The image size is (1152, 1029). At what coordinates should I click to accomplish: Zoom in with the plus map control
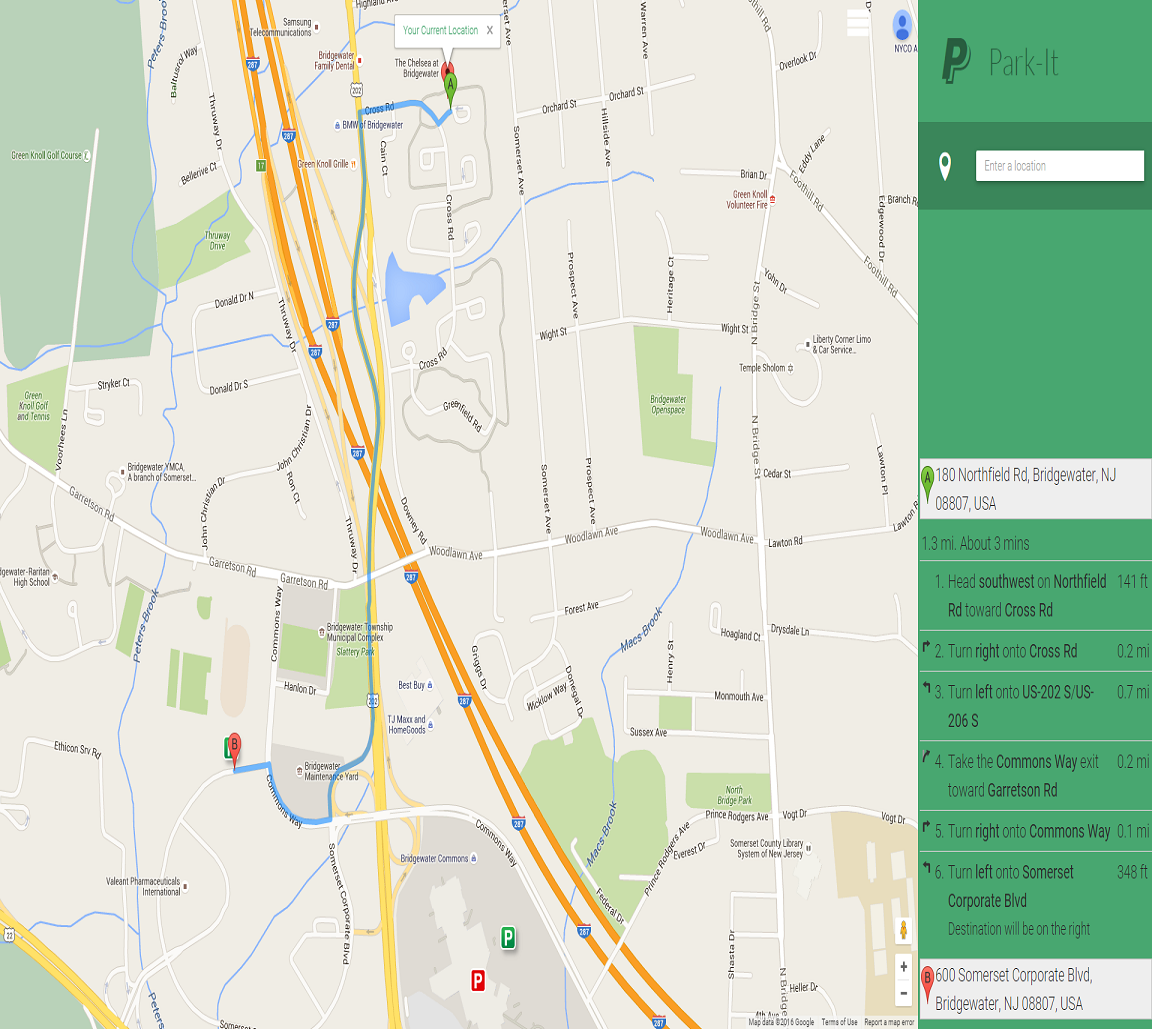click(x=904, y=967)
